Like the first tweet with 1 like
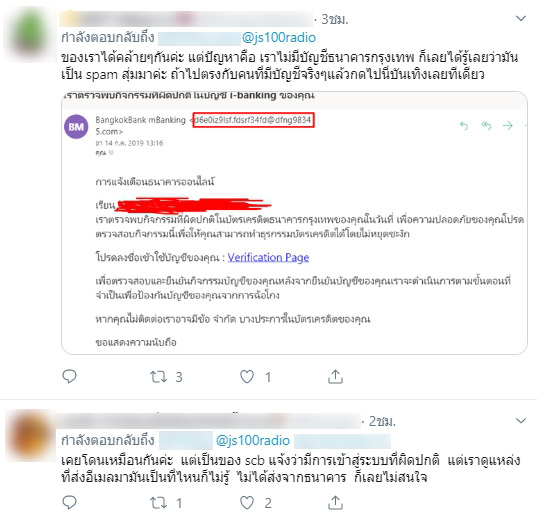Viewport: 537px width, 520px height. (x=247, y=377)
